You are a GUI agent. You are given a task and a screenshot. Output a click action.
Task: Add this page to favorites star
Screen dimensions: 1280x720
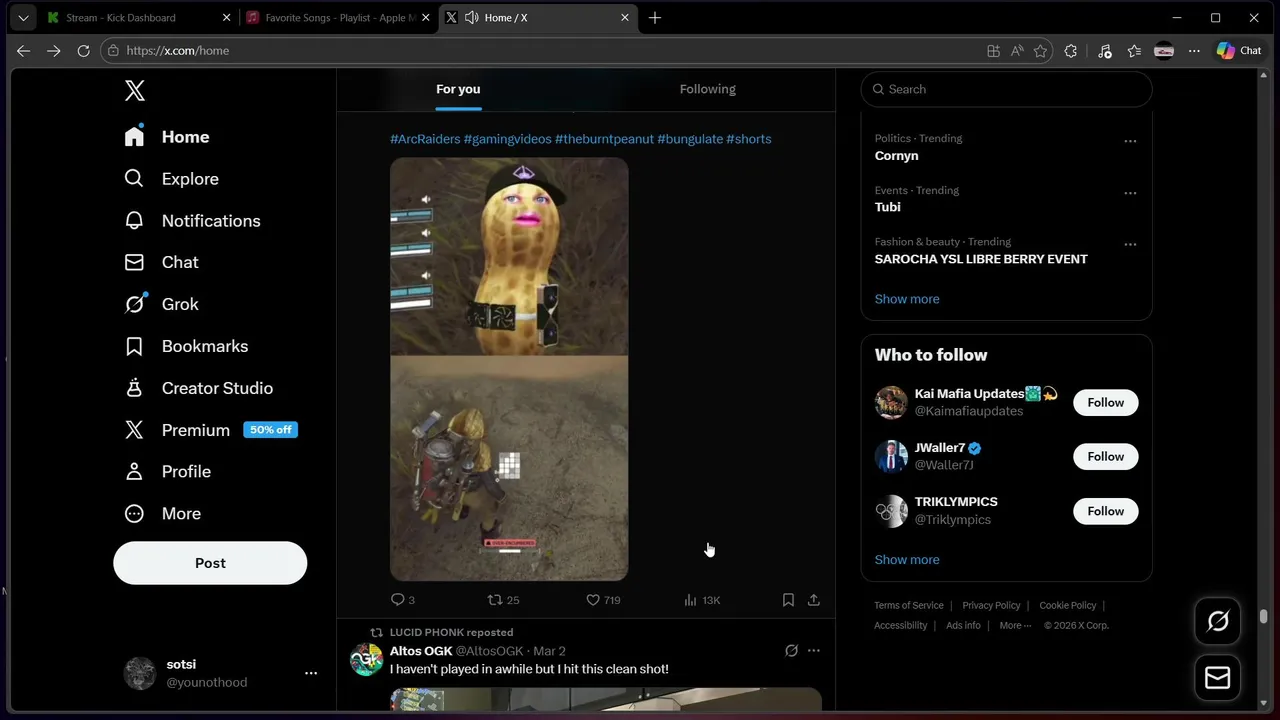1041,51
